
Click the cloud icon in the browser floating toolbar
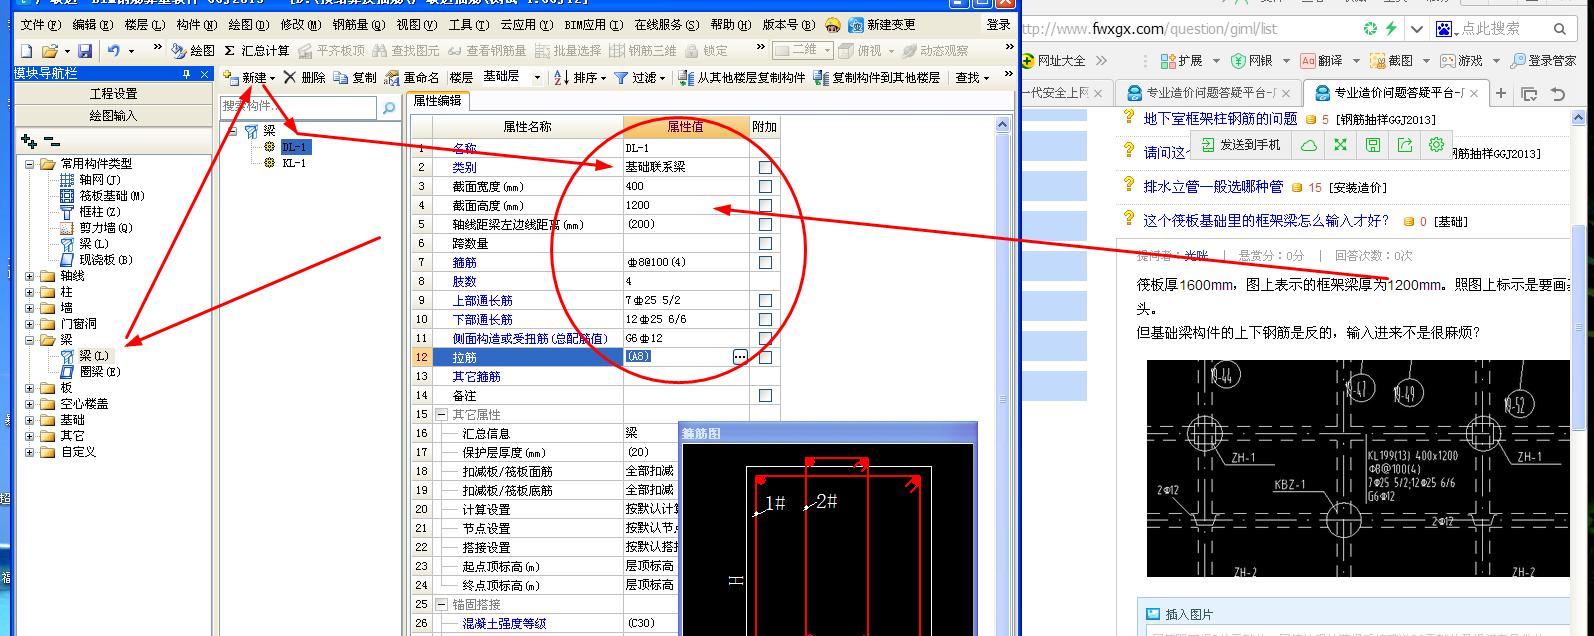click(x=1308, y=145)
